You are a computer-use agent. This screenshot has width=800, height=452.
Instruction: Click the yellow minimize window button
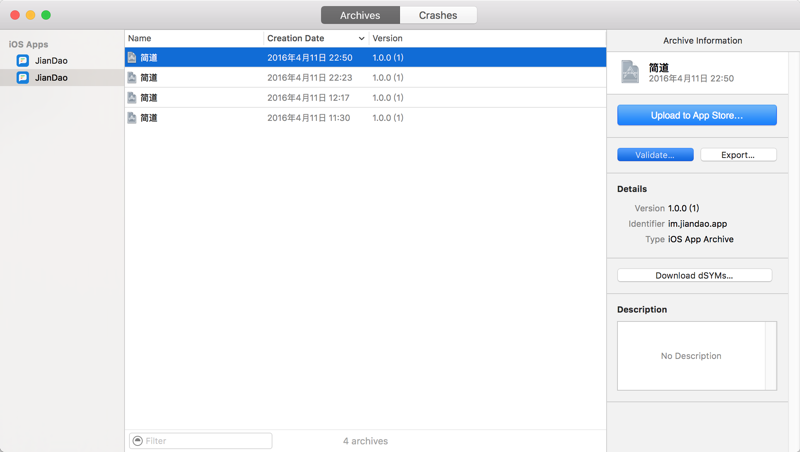[31, 15]
